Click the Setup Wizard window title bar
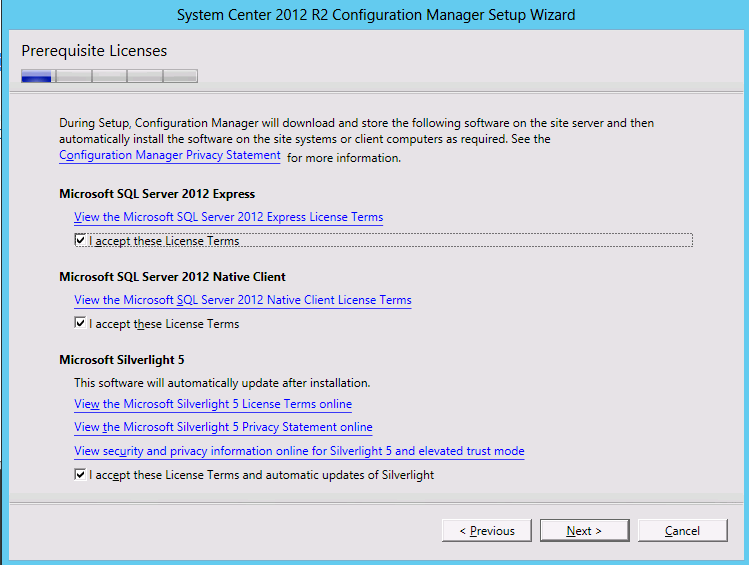 coord(375,15)
